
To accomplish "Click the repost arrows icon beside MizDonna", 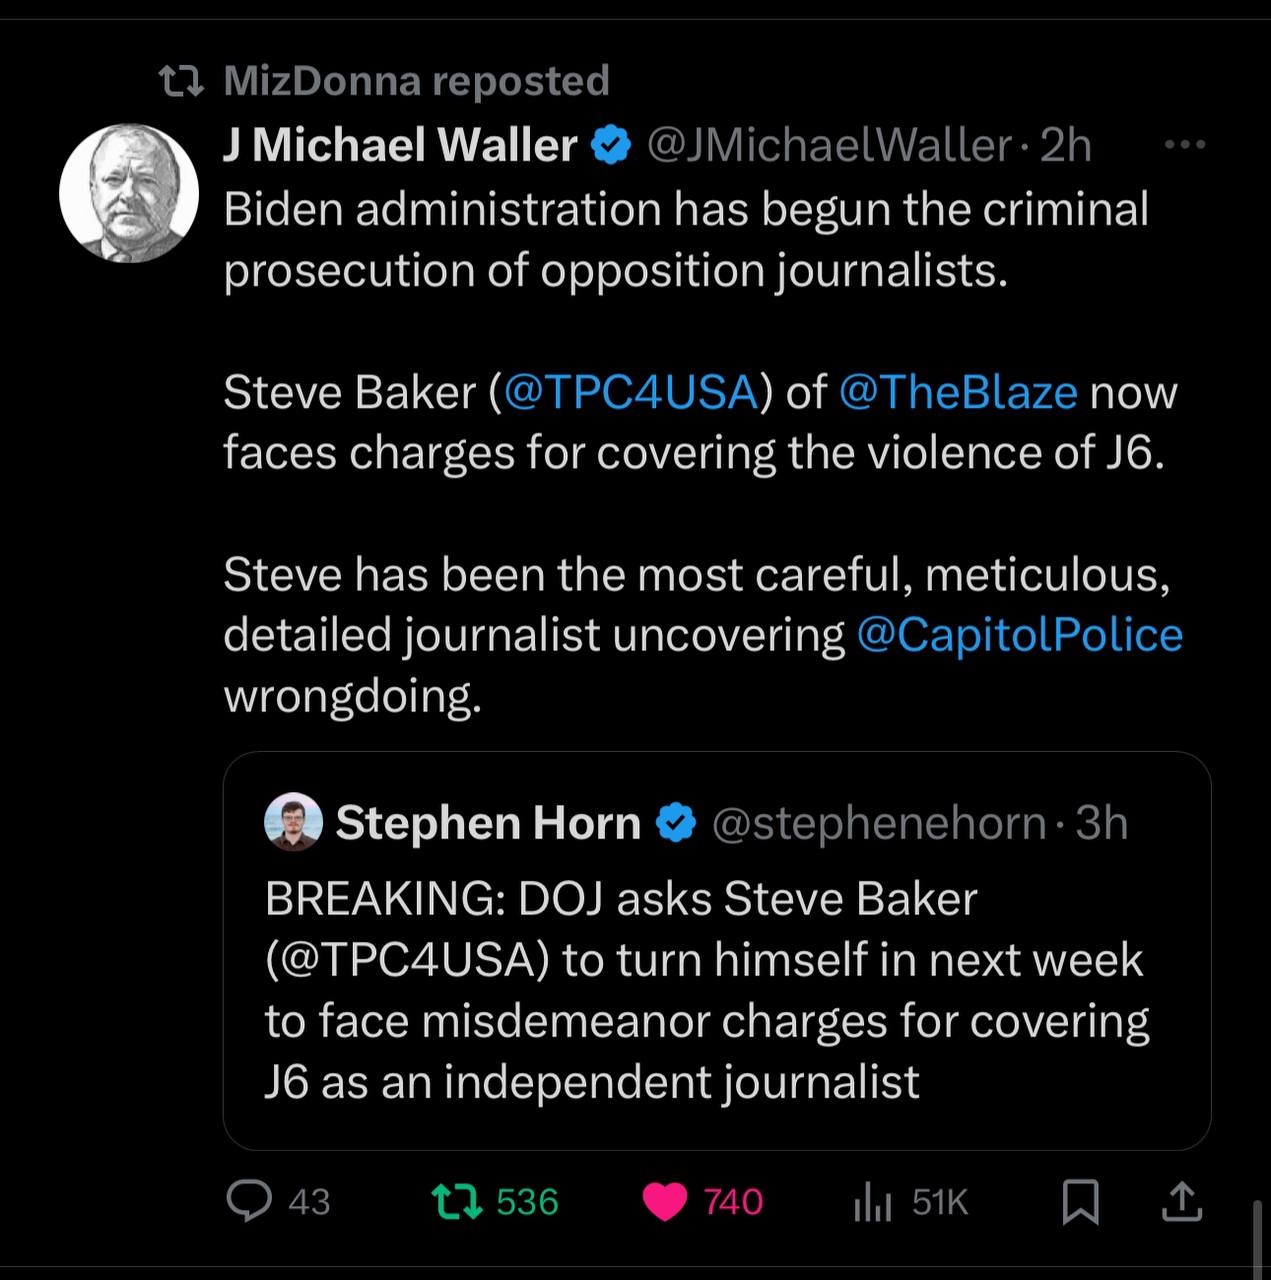I will coord(183,81).
